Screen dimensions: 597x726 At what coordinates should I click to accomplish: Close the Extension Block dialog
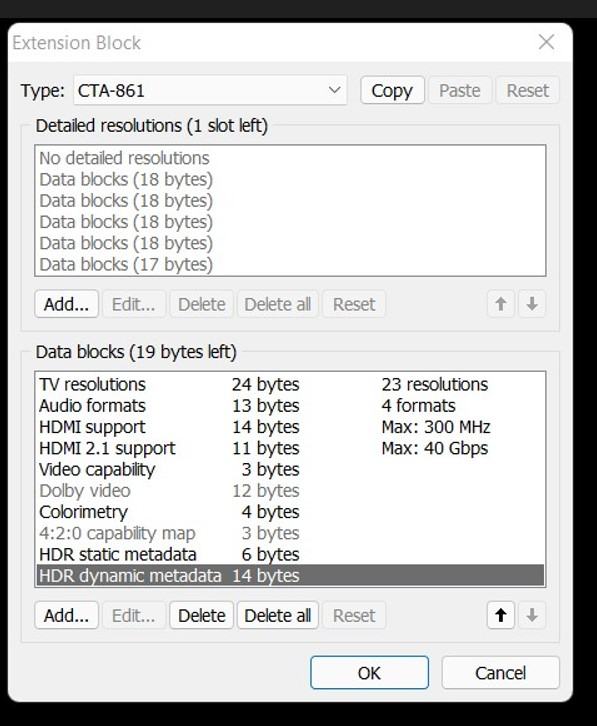[546, 42]
